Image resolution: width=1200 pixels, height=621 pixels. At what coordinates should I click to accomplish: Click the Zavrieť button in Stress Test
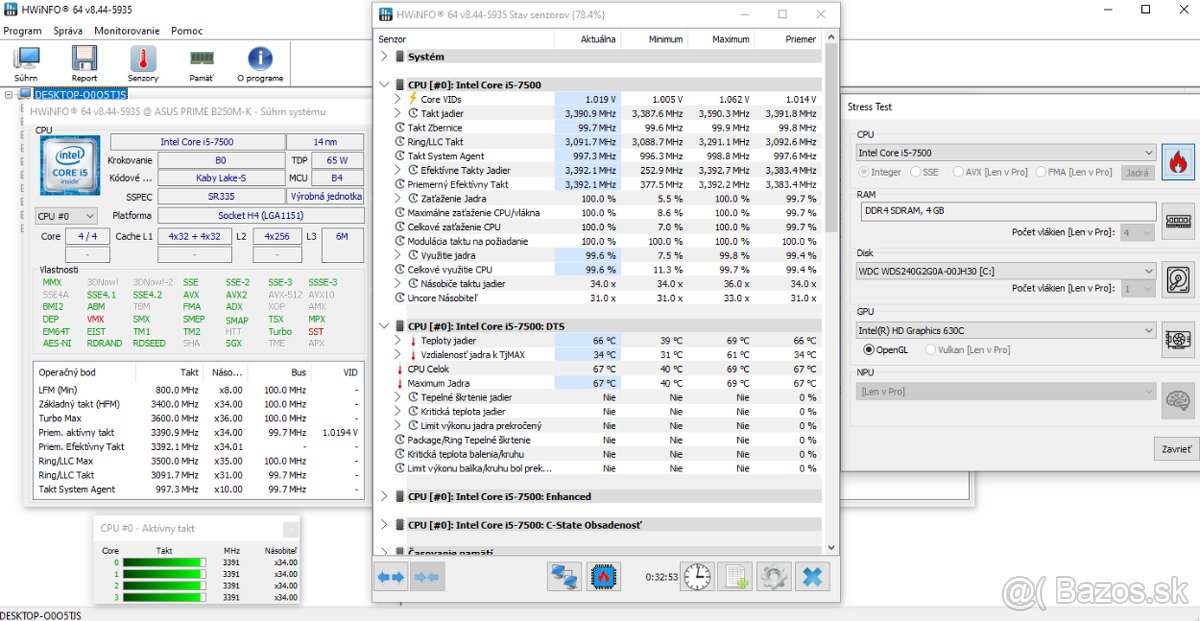point(1177,449)
